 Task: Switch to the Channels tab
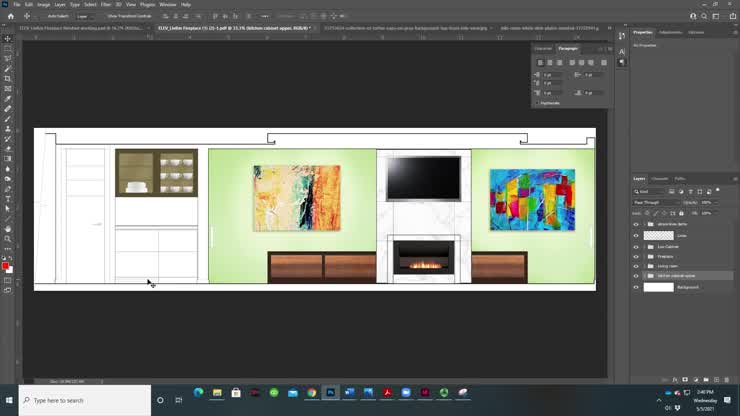coord(660,179)
